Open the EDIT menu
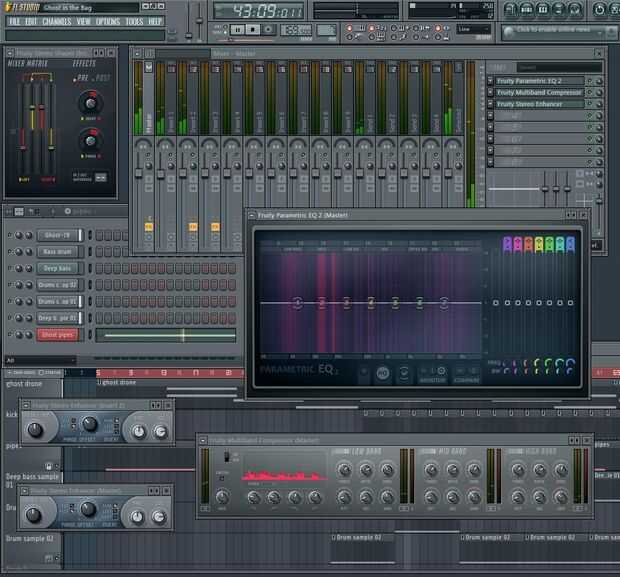Screen dimensions: 620x577 tap(31, 21)
